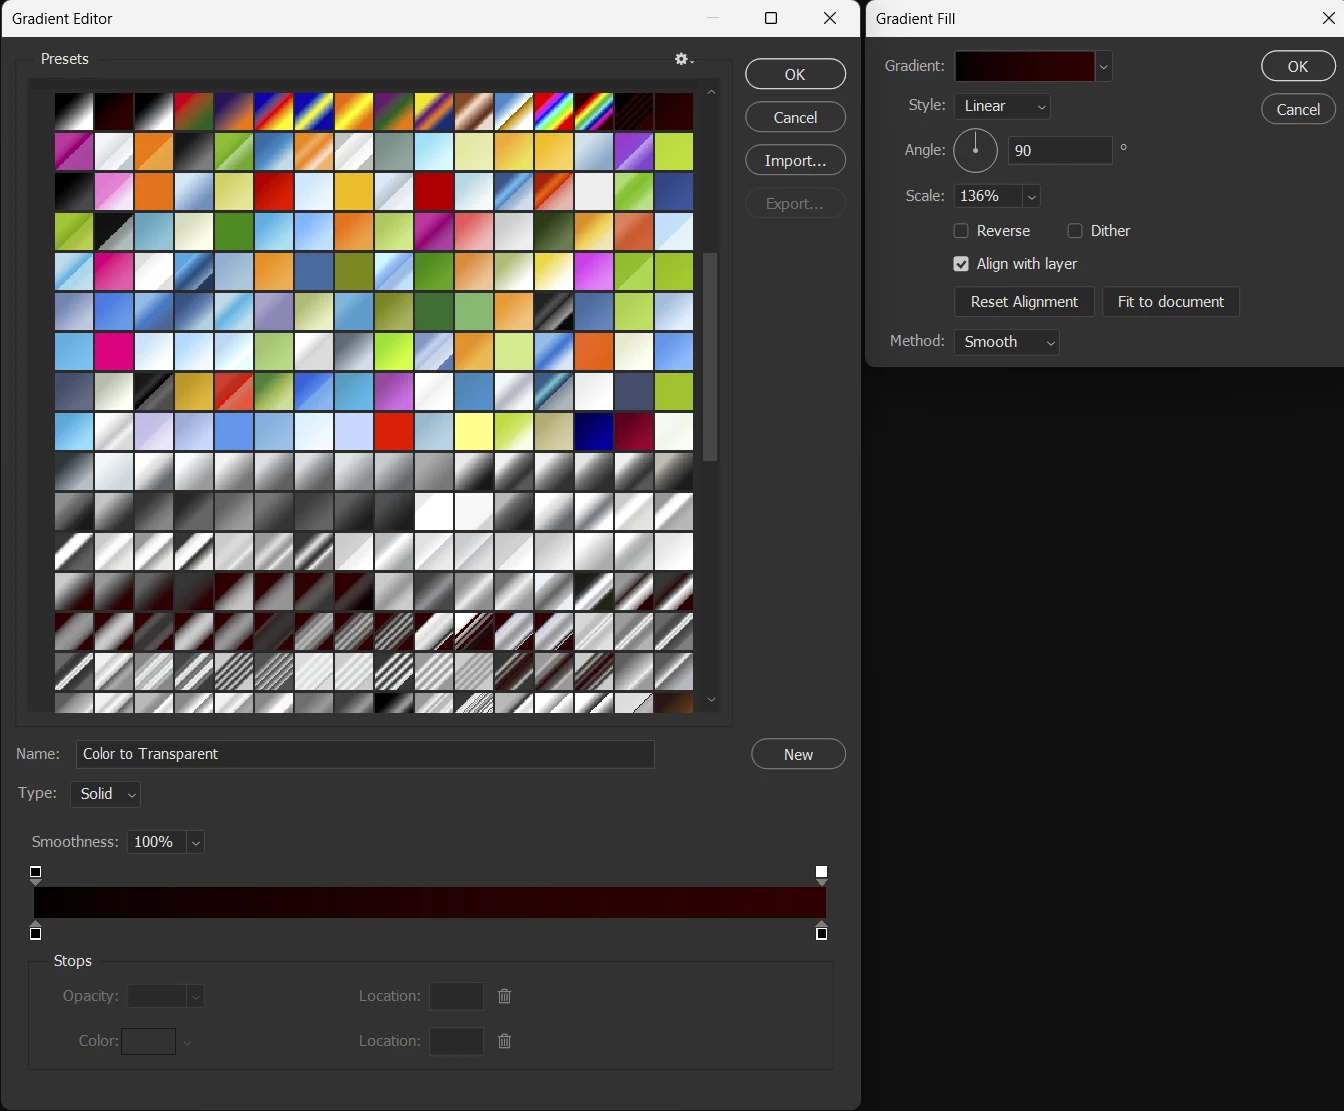
Task: Click Cancel in the Gradient Fill dialog
Action: (x=1298, y=109)
